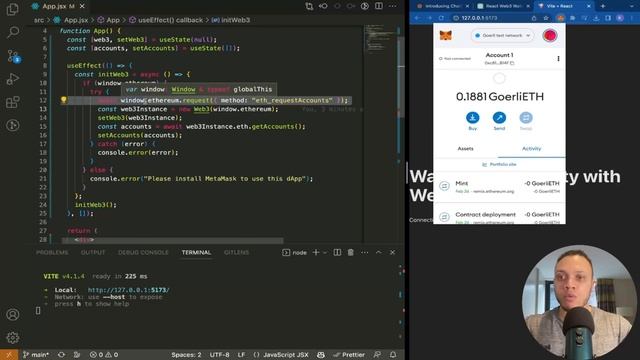
Task: Open the Search view in the activity bar
Action: pos(13,32)
